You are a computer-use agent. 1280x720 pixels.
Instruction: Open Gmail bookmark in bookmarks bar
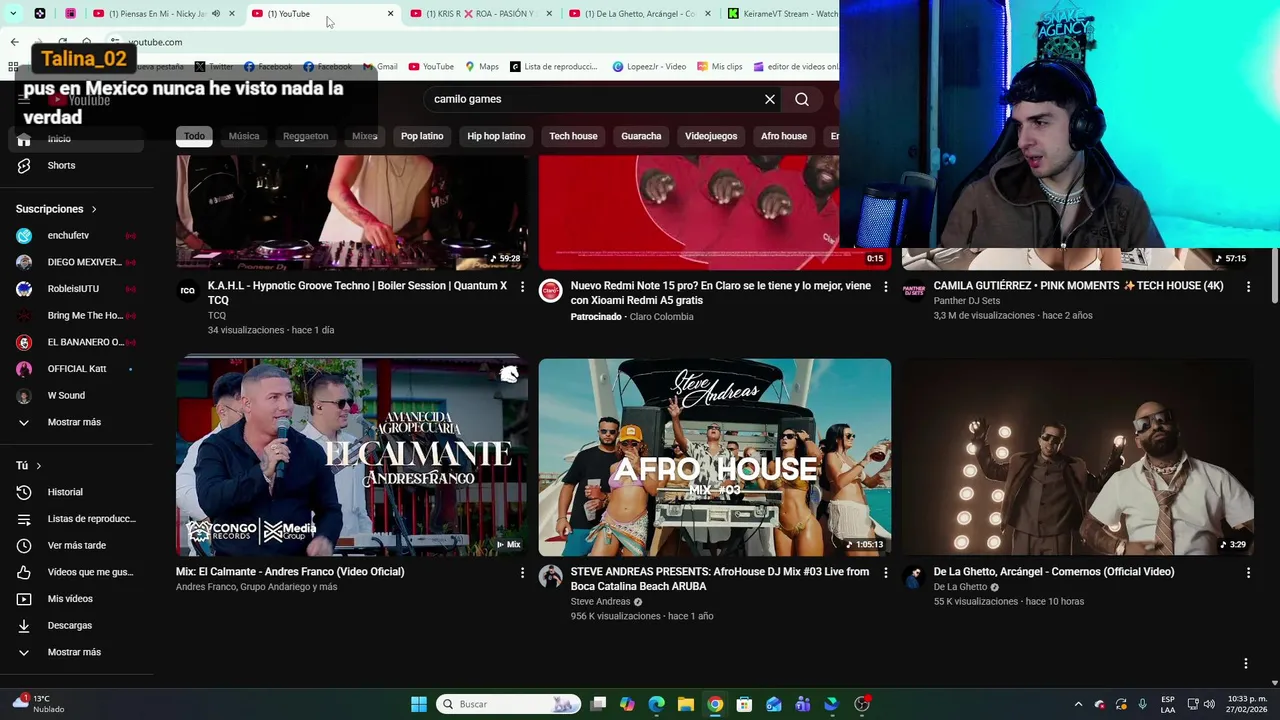(x=380, y=67)
